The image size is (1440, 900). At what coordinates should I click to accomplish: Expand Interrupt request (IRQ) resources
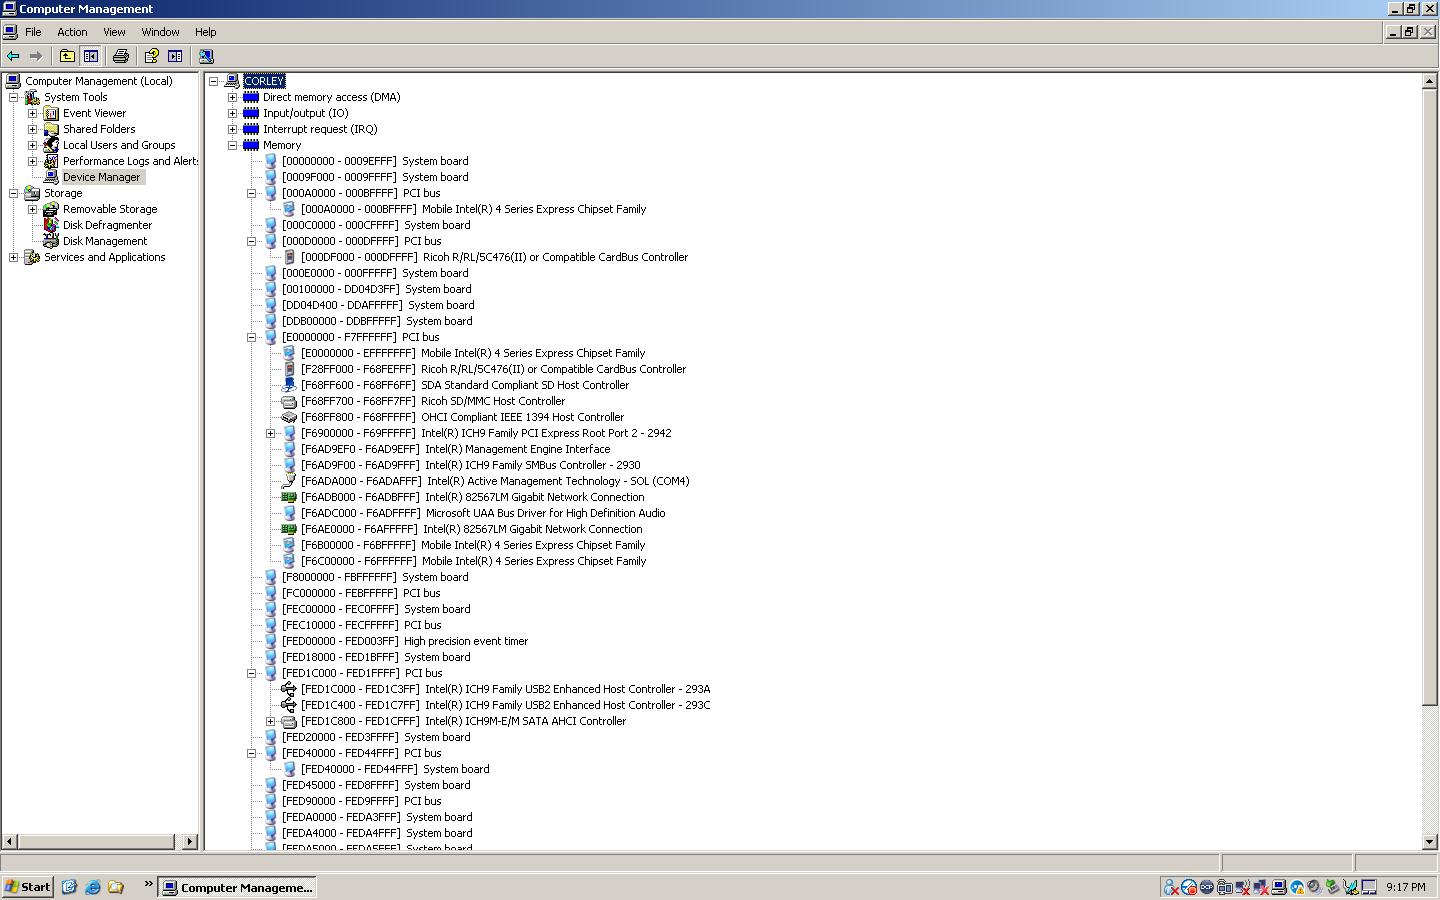pyautogui.click(x=232, y=129)
